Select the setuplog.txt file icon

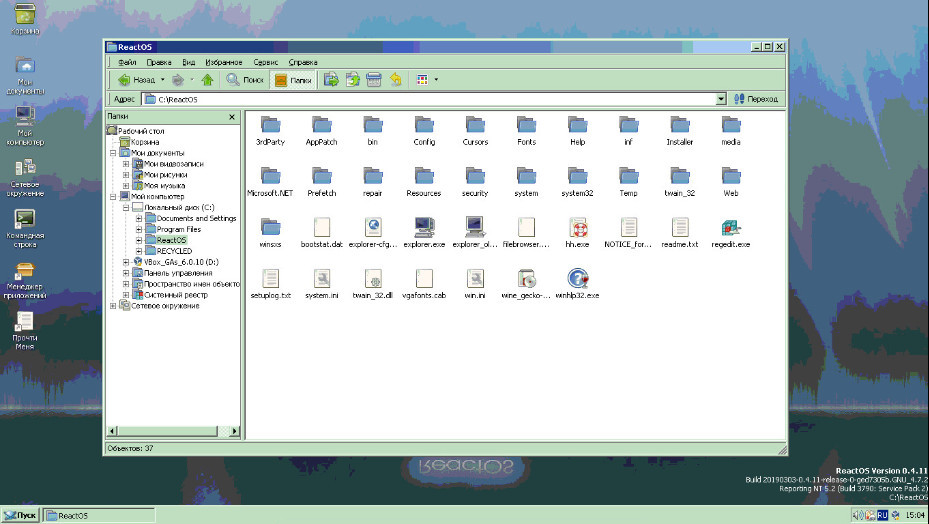pos(271,277)
